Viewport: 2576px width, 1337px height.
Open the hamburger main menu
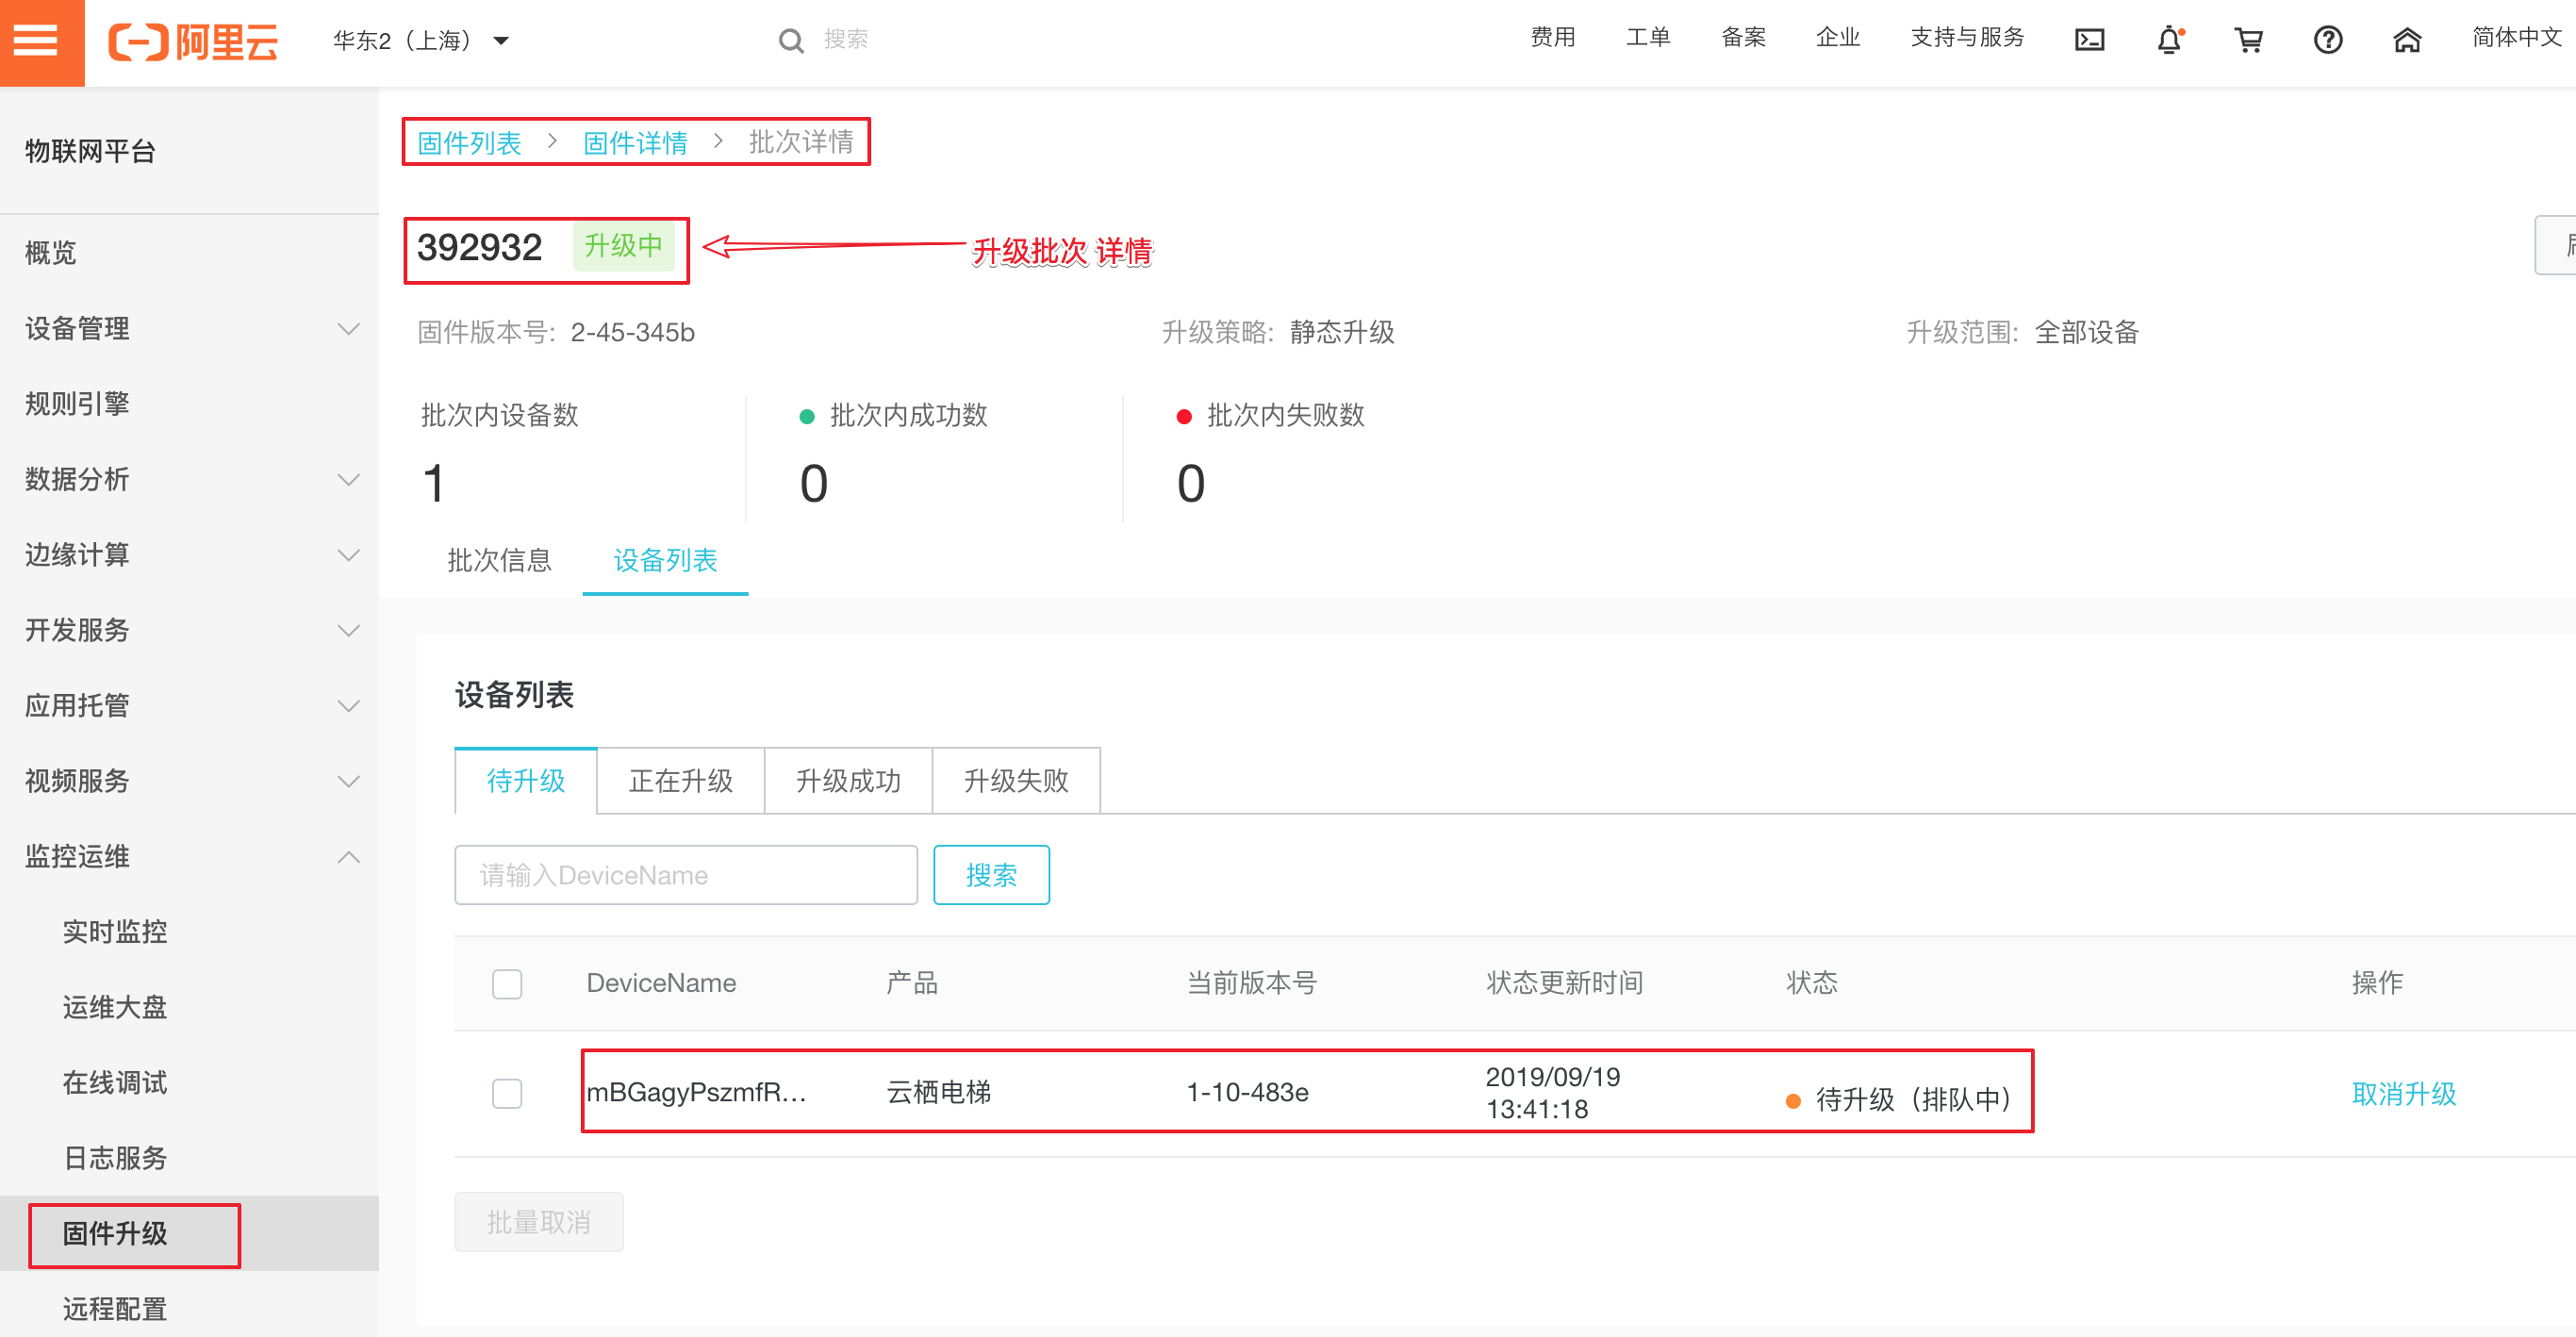coord(36,41)
